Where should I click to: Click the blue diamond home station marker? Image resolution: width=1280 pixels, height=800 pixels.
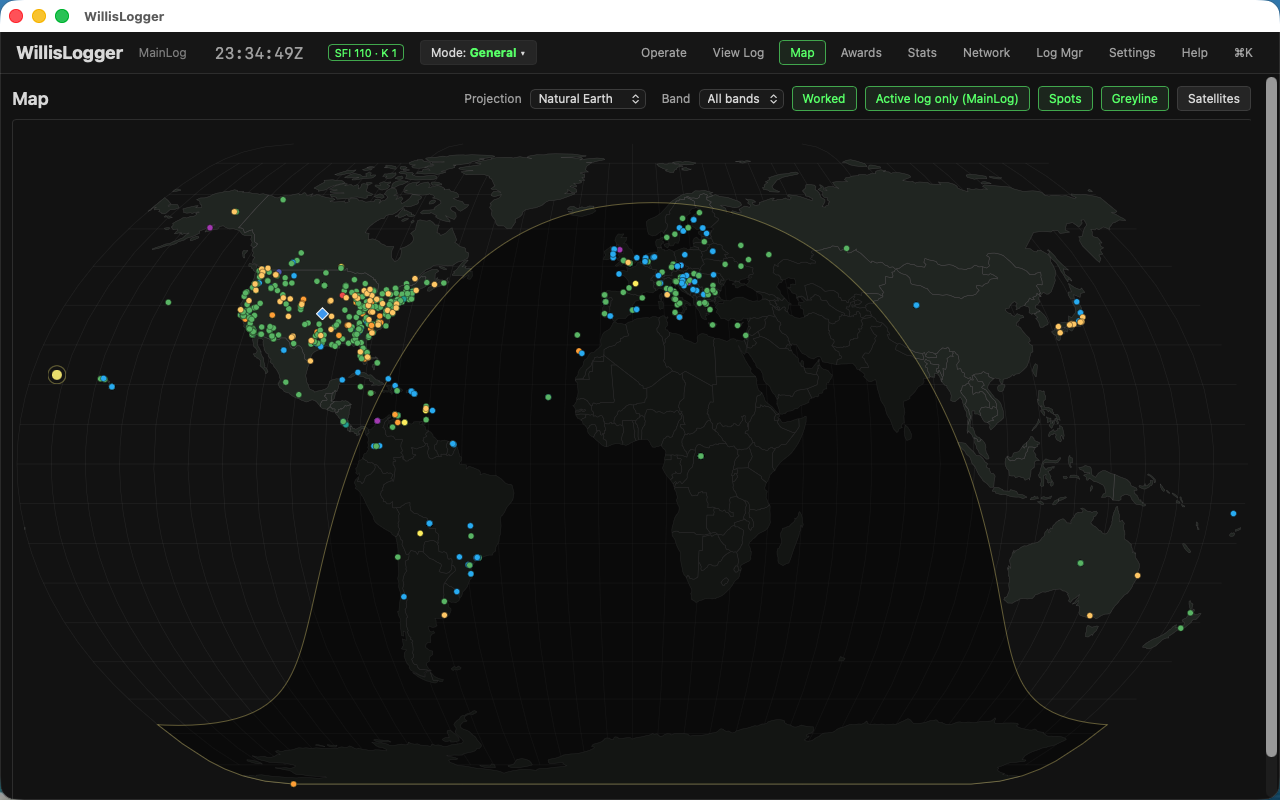coord(322,314)
